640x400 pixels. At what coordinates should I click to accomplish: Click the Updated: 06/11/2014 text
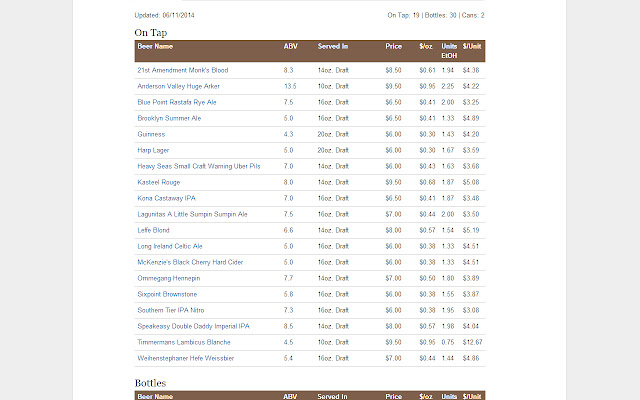pos(164,15)
